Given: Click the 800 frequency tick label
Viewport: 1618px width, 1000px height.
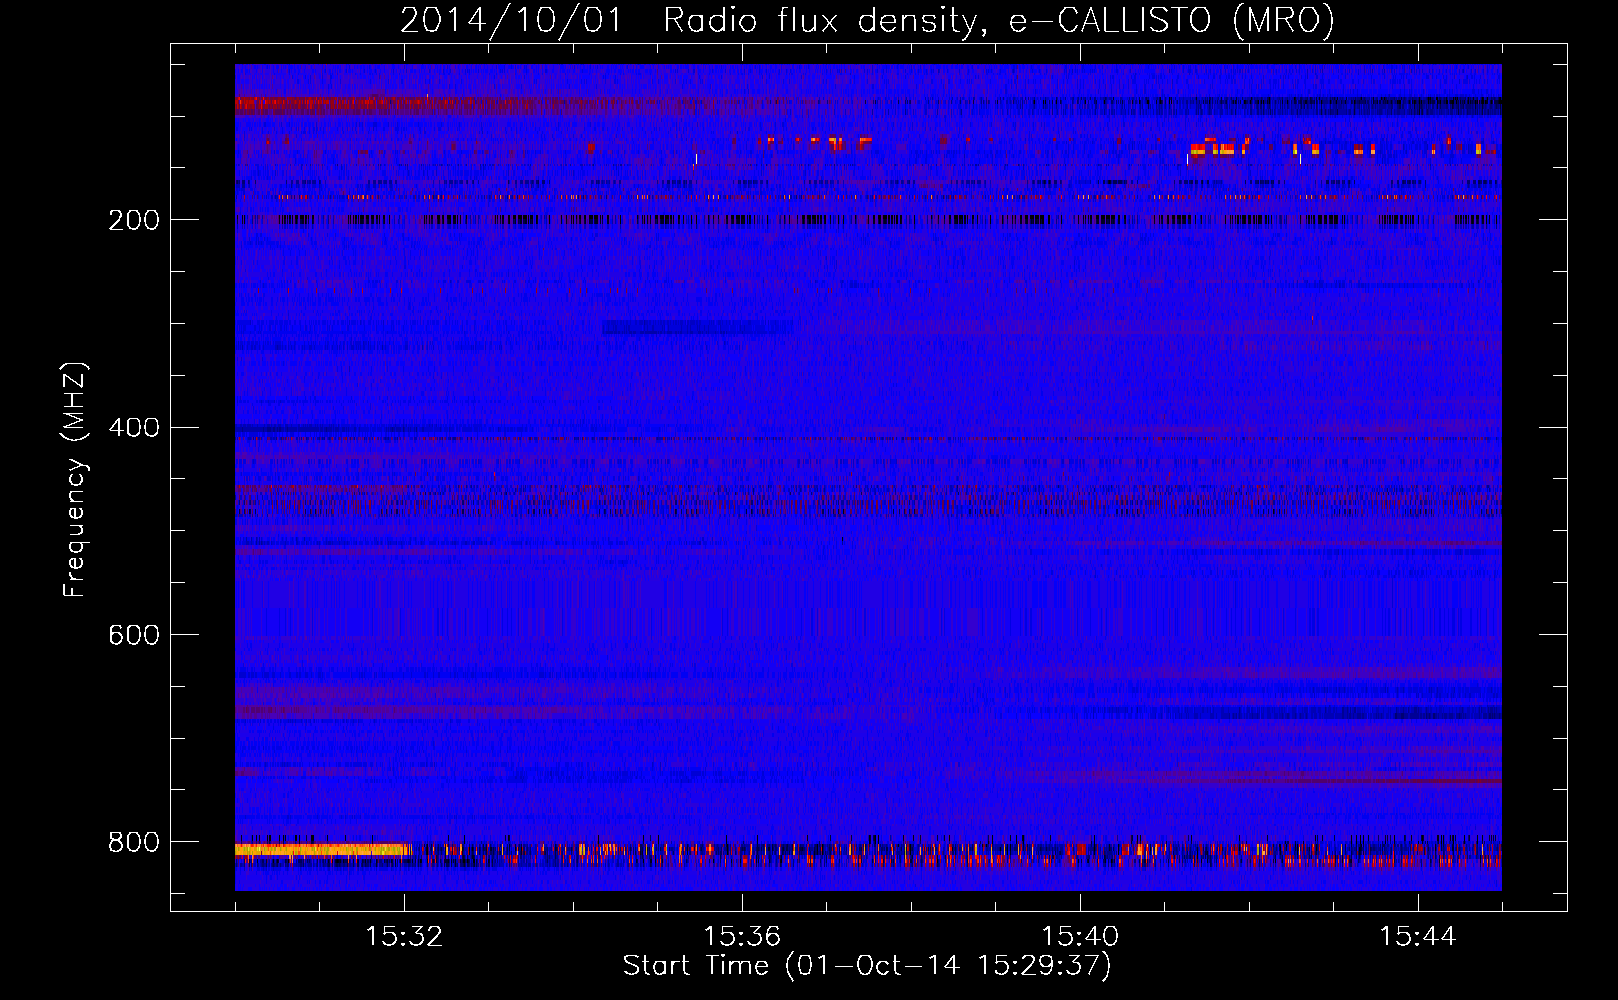Looking at the screenshot, I should click(134, 842).
